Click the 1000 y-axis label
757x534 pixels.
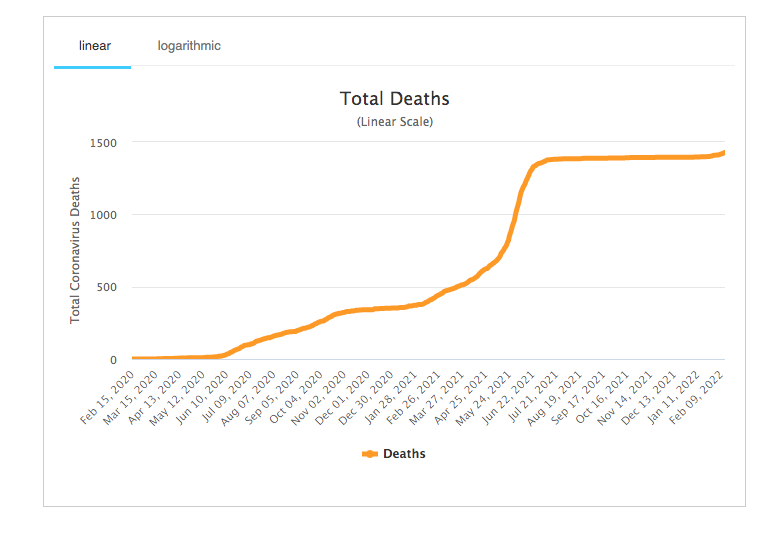(103, 215)
